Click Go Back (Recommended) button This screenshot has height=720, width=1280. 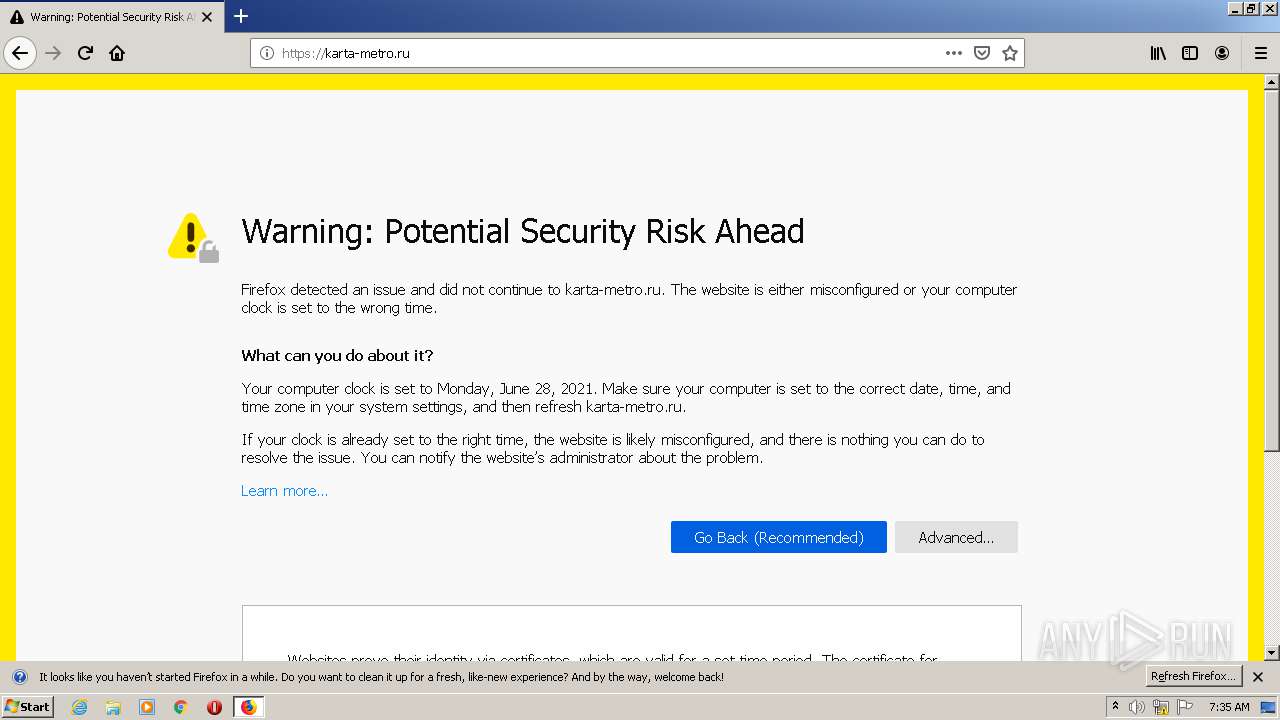778,537
